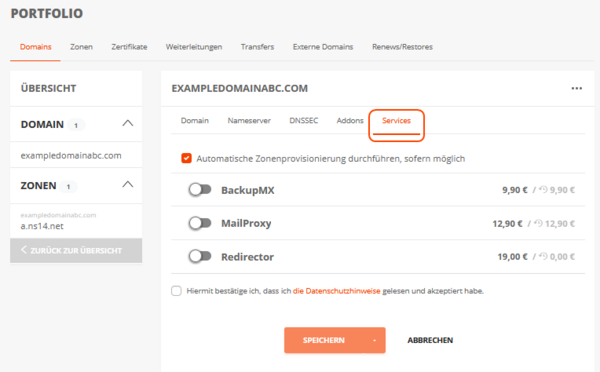Open the three-dot menu for EXAMPLEDOMAINABC.COM
Screen dimensions: 600x372
[x=577, y=88]
